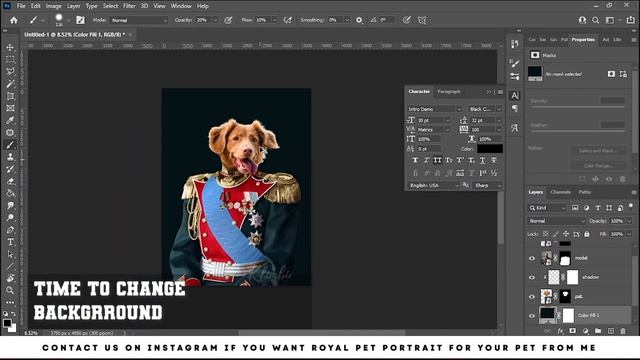Hide the shadow layer
Image resolution: width=640 pixels, height=360 pixels.
tap(532, 277)
